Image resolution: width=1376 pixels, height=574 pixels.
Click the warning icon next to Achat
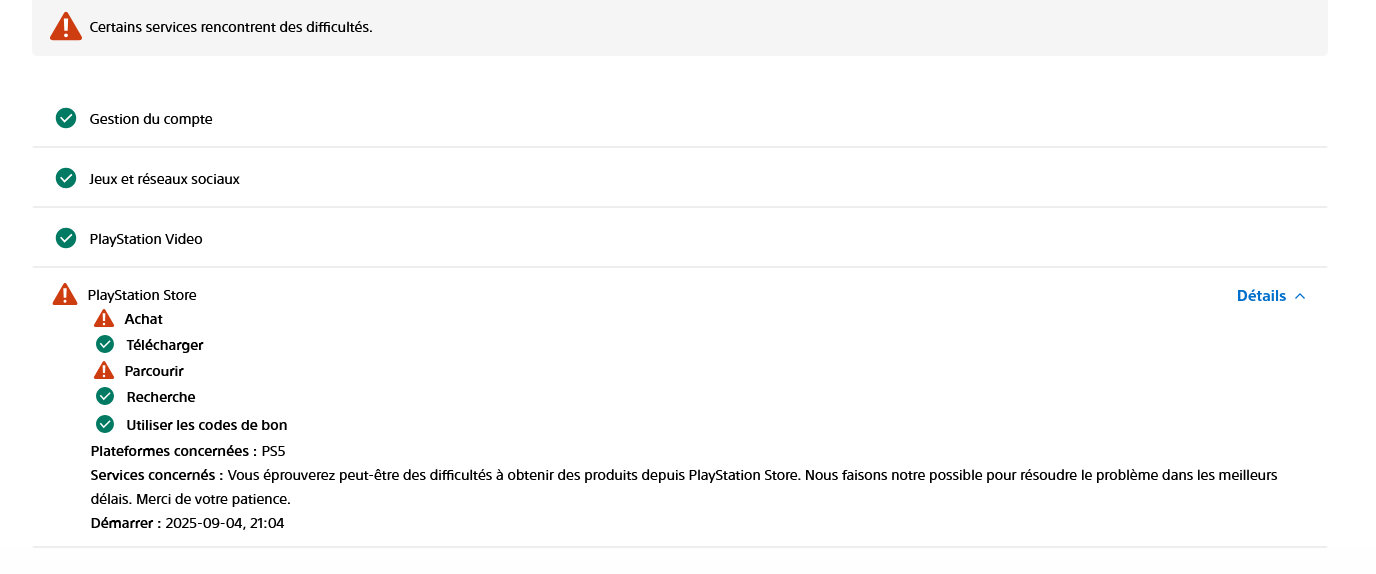point(104,318)
